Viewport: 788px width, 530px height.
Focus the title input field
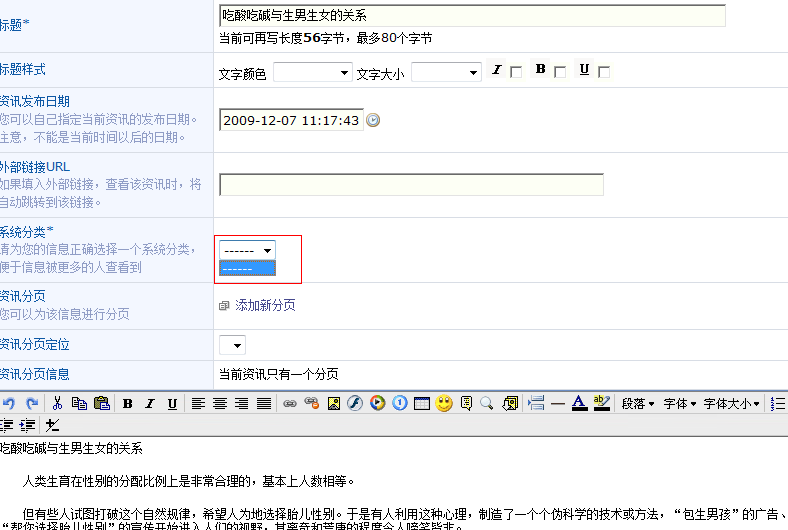(x=472, y=16)
